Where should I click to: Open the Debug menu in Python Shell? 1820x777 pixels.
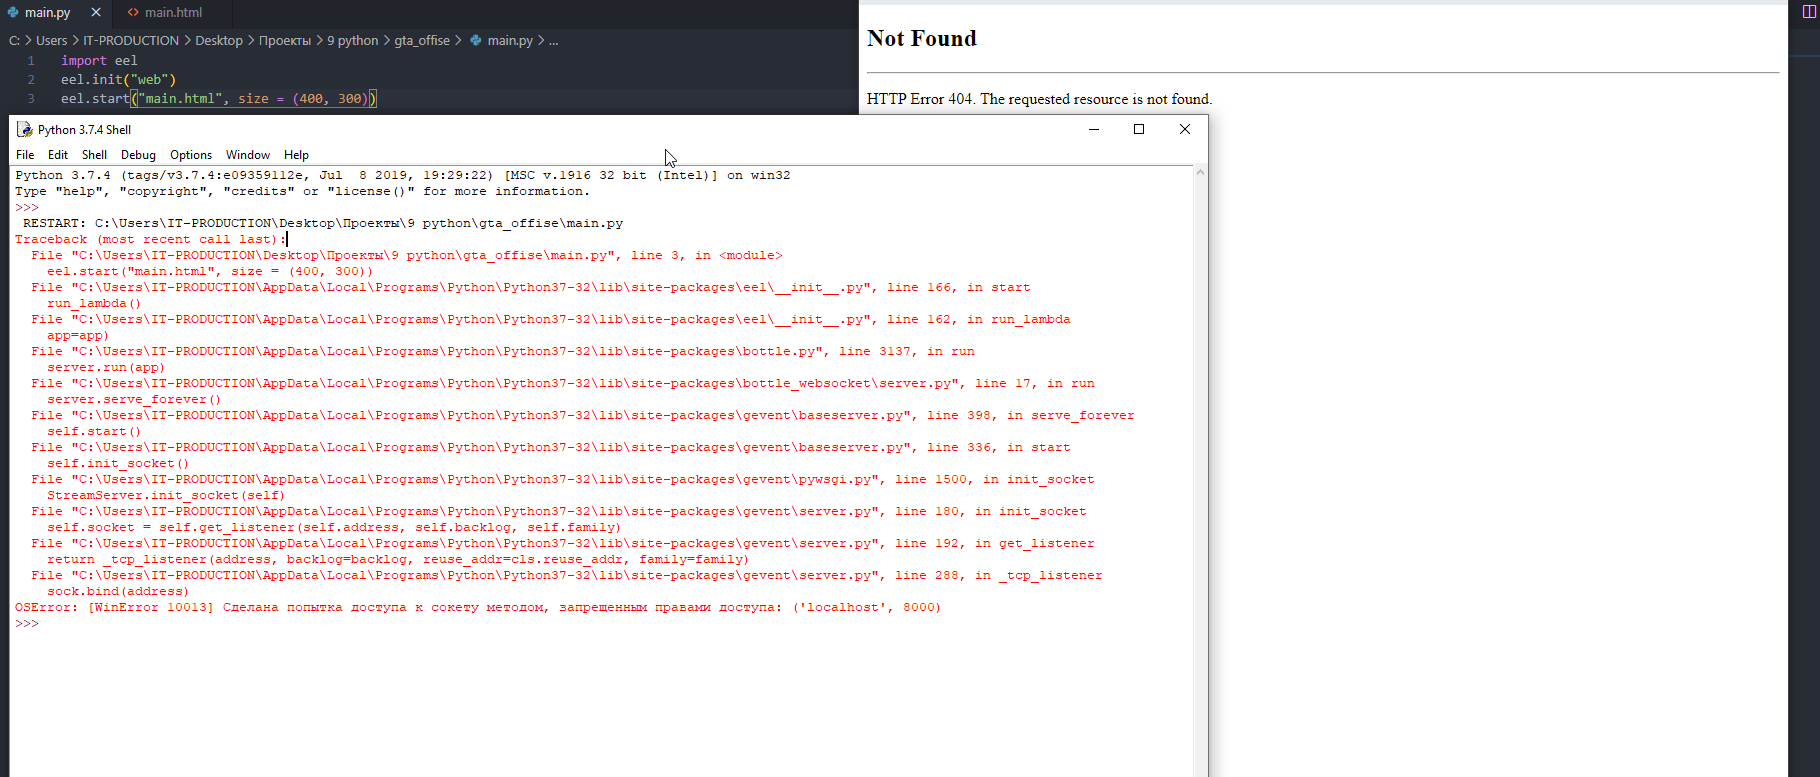(x=138, y=155)
